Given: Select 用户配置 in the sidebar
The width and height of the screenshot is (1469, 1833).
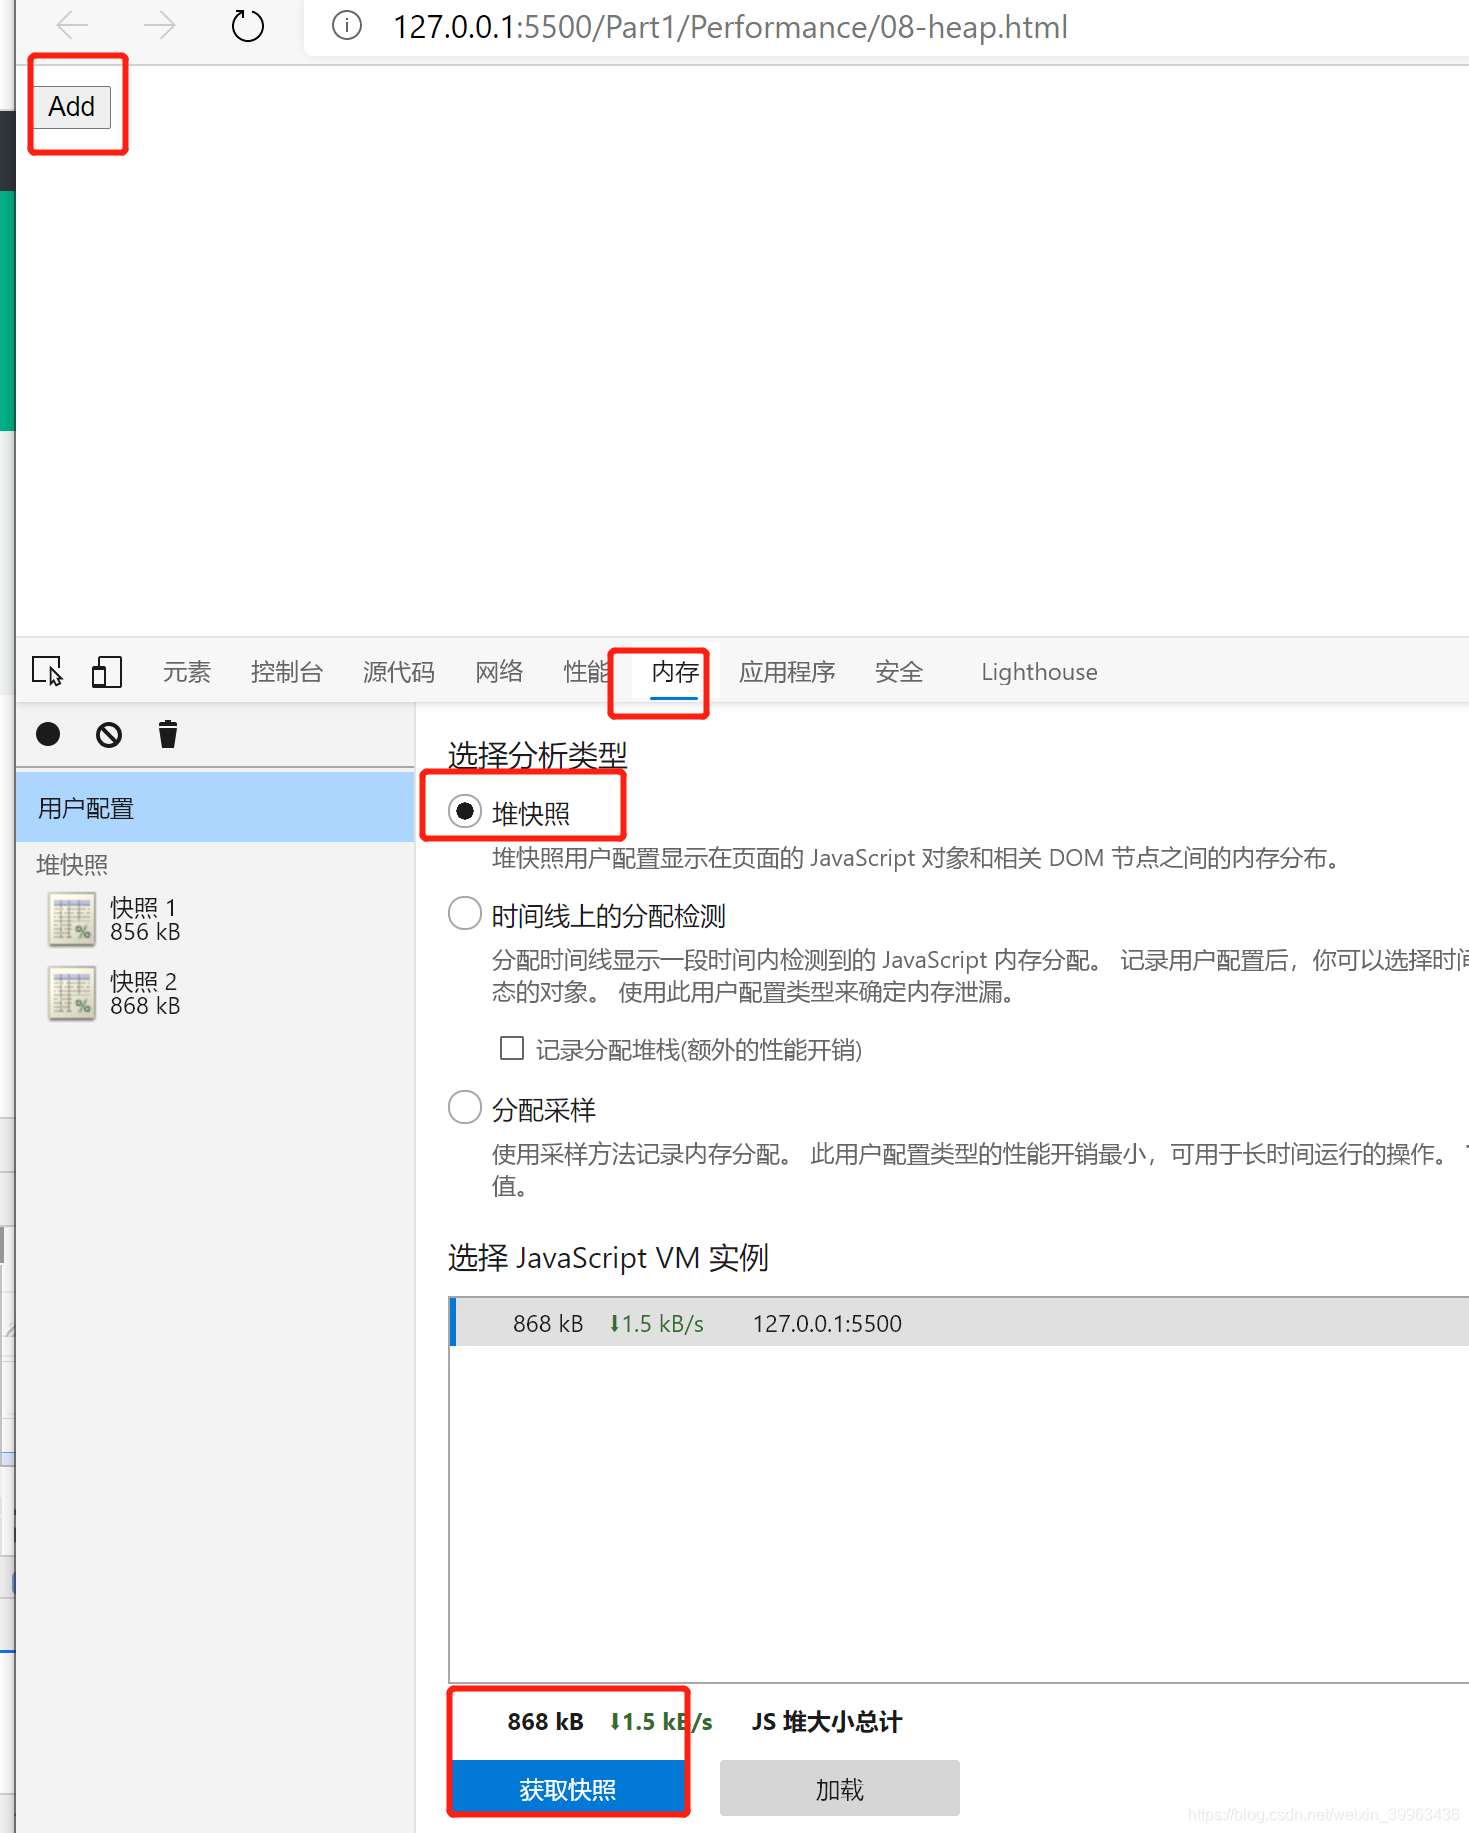Looking at the screenshot, I should (215, 808).
